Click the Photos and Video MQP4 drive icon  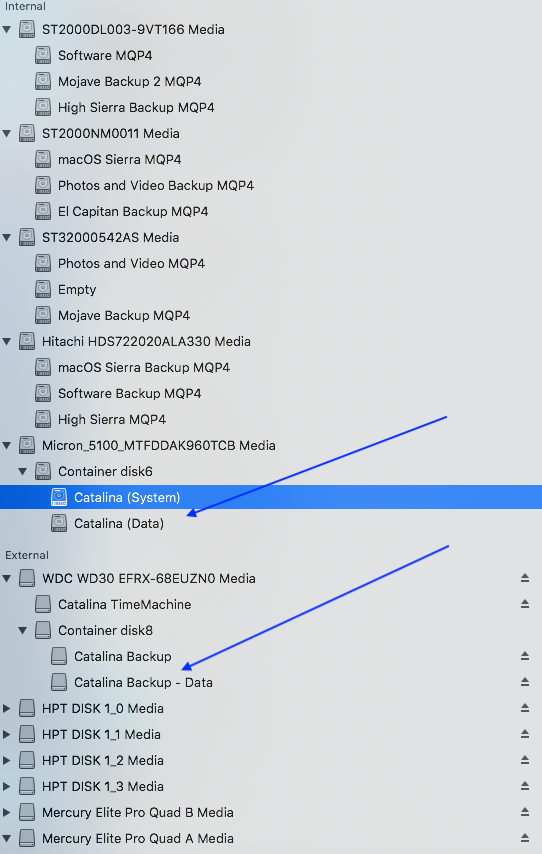43,263
